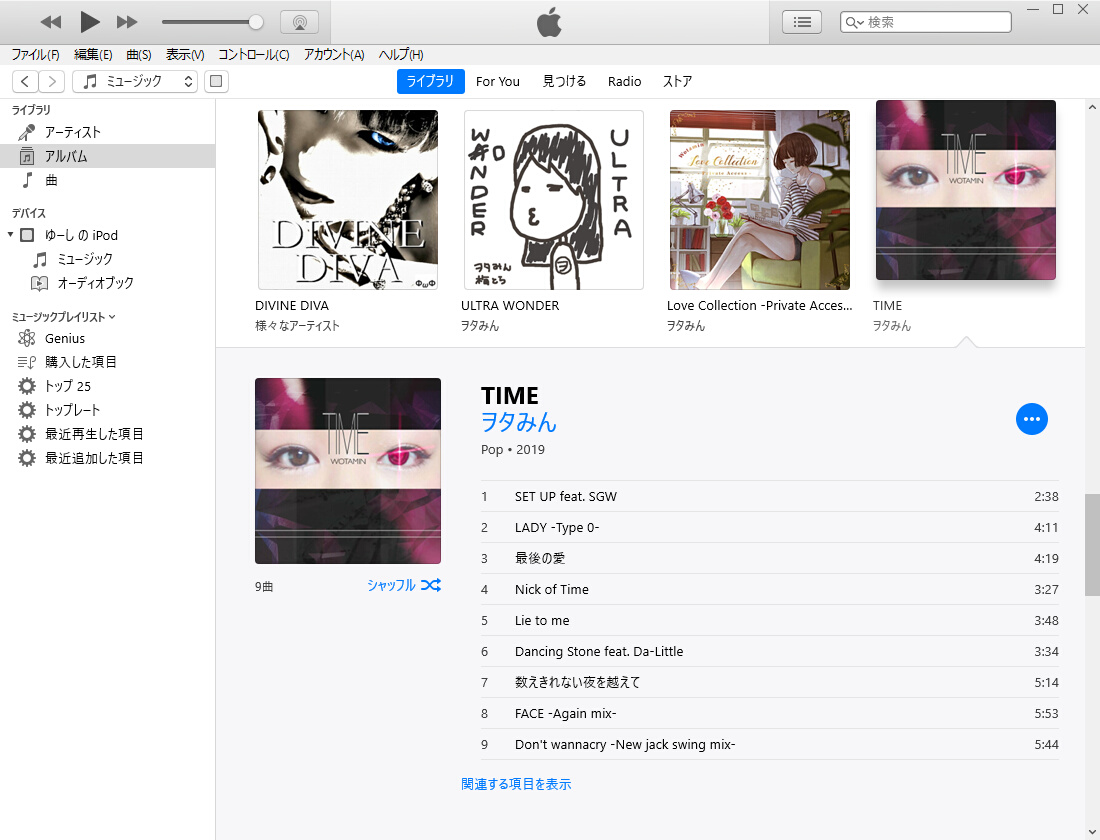The height and width of the screenshot is (840, 1100).
Task: Click the 関連する項目を表示 link
Action: pyautogui.click(x=516, y=784)
